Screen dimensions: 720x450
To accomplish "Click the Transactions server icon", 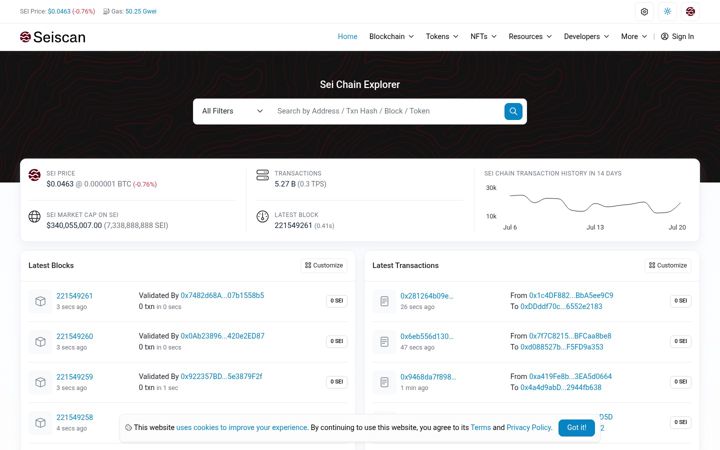I will [263, 175].
